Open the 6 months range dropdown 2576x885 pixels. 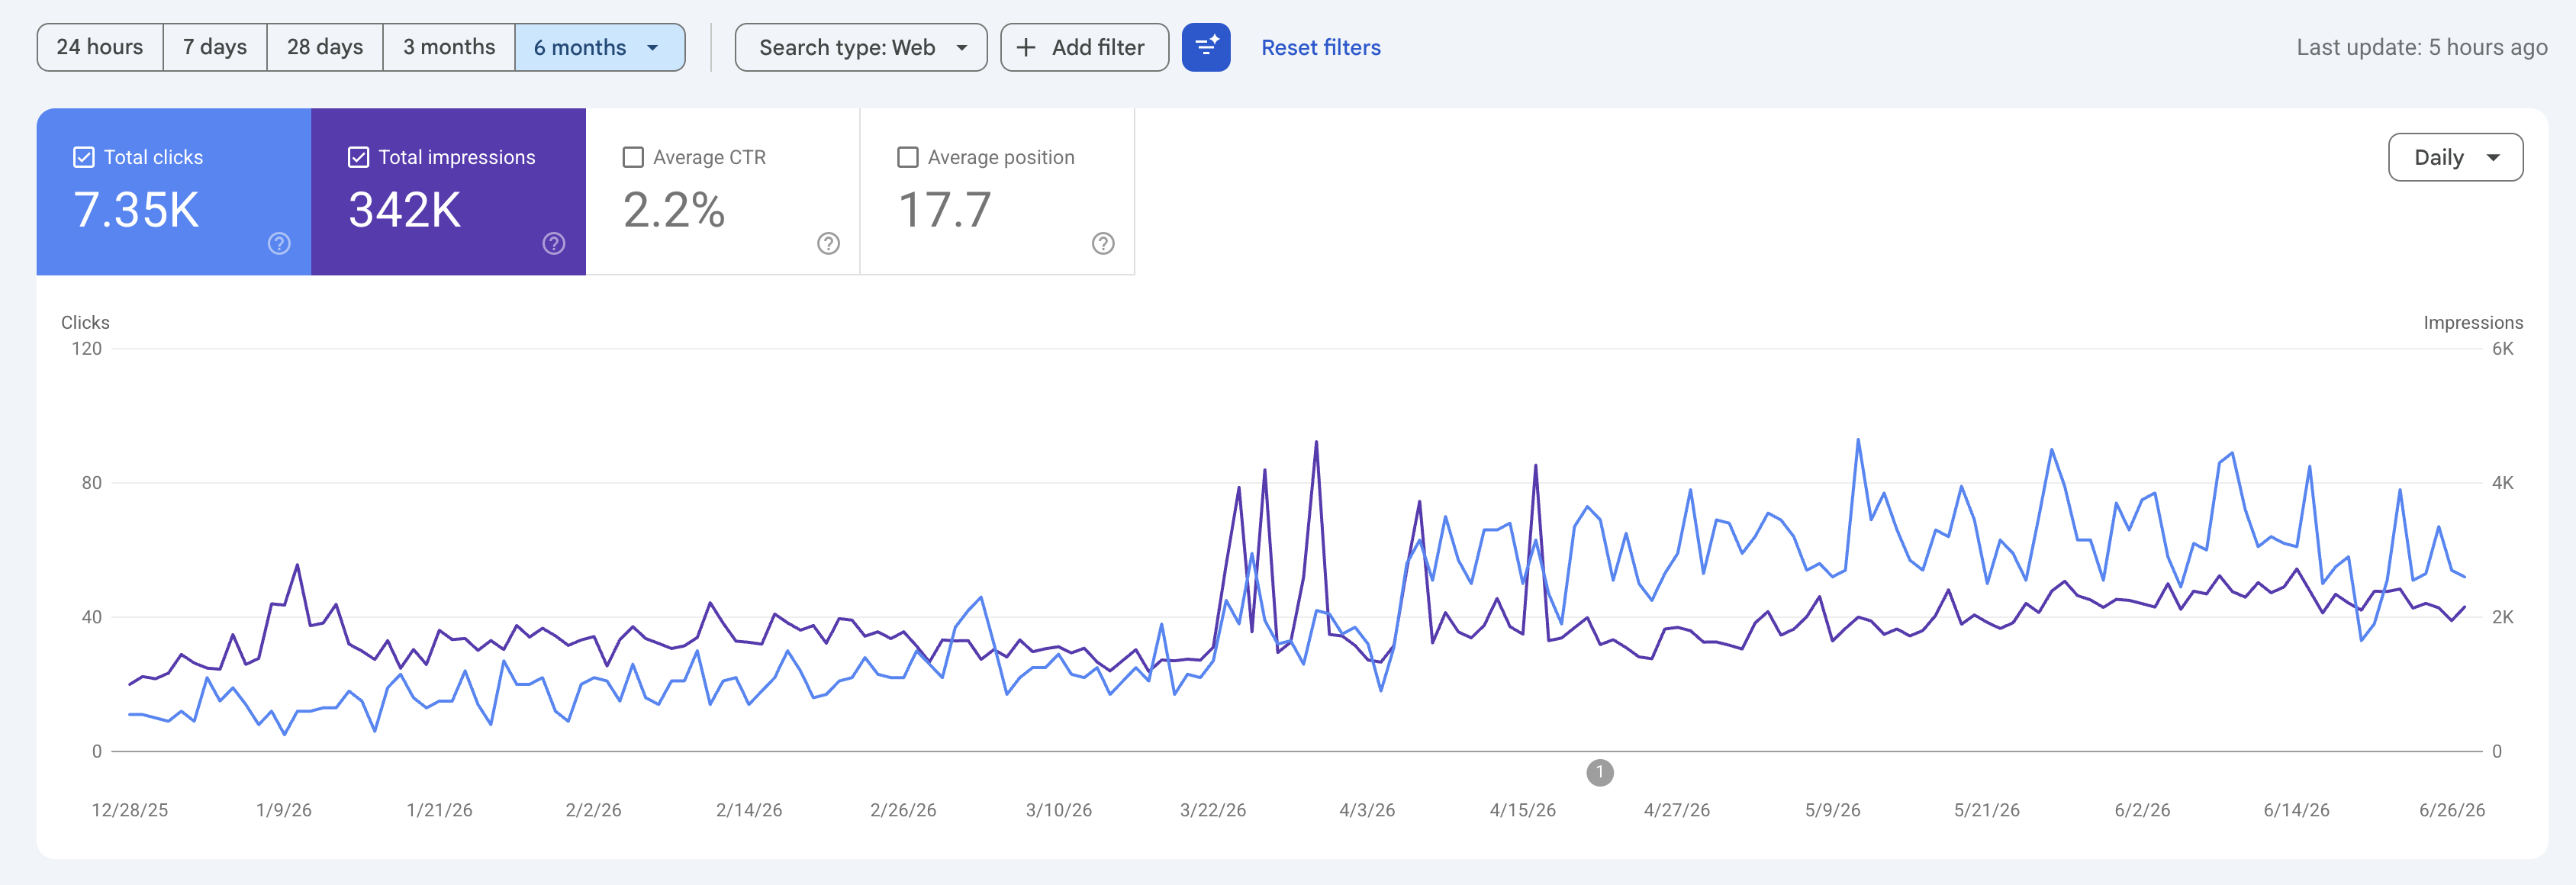[599, 47]
